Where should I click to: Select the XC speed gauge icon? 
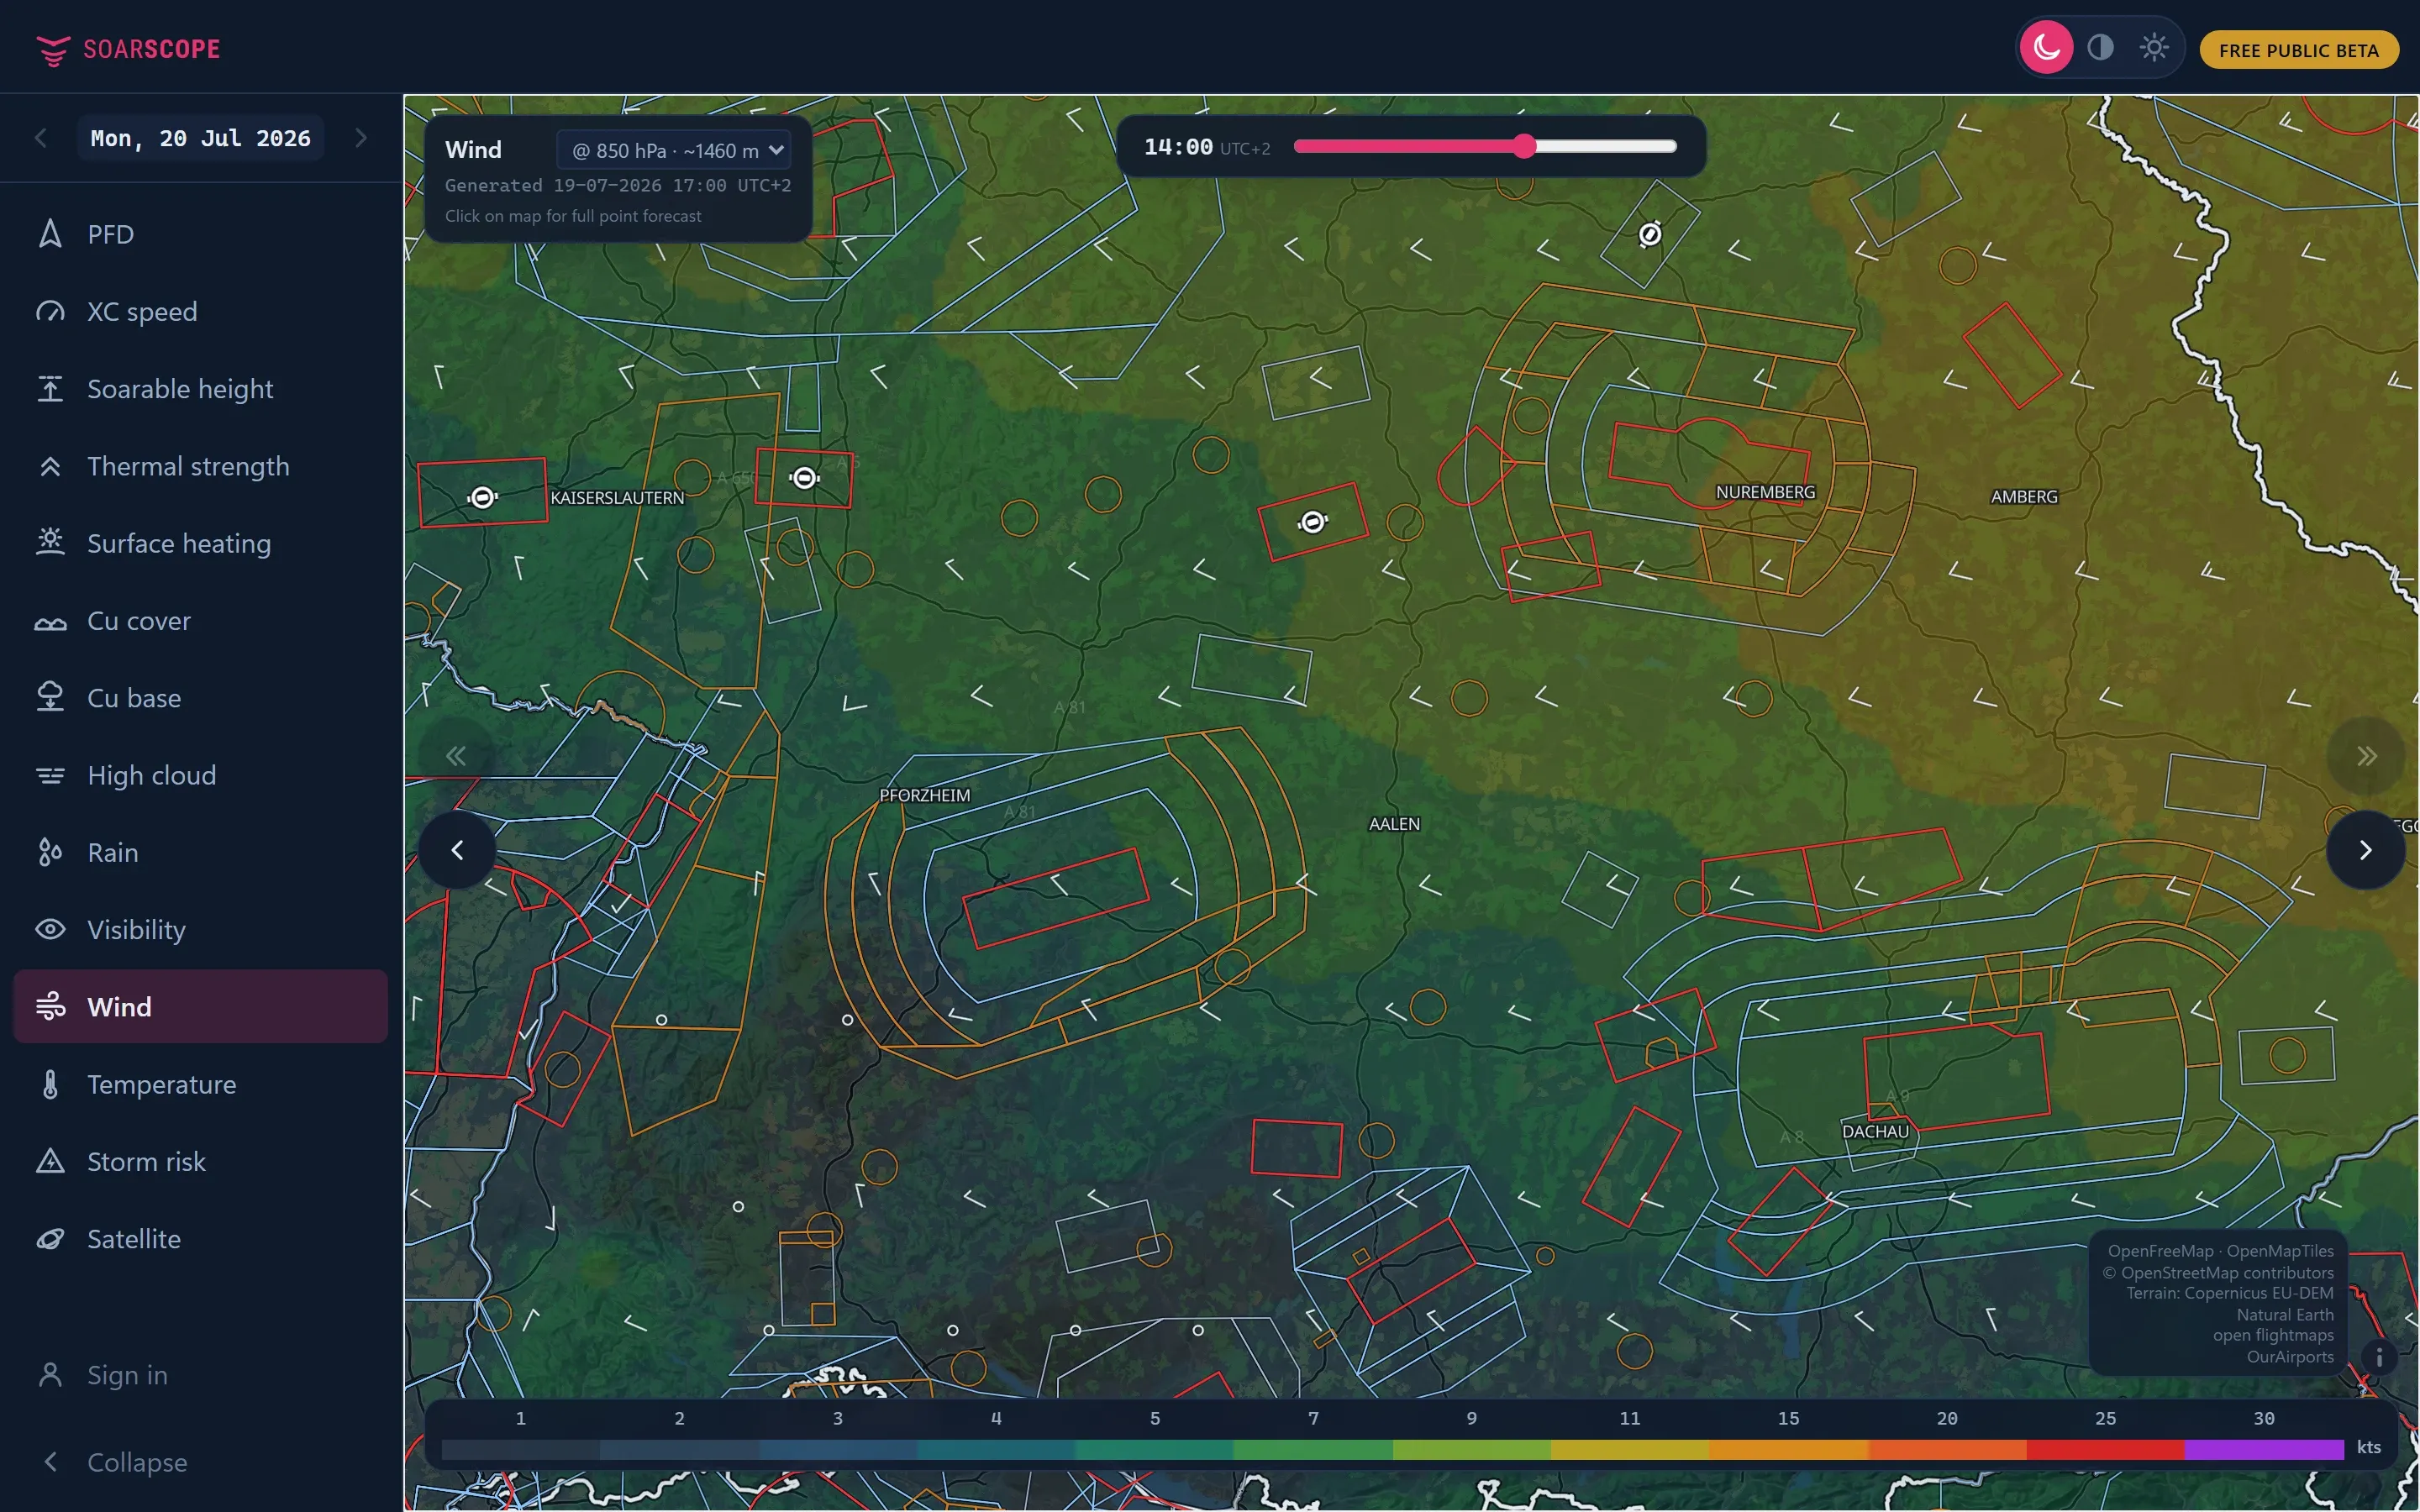pyautogui.click(x=50, y=311)
